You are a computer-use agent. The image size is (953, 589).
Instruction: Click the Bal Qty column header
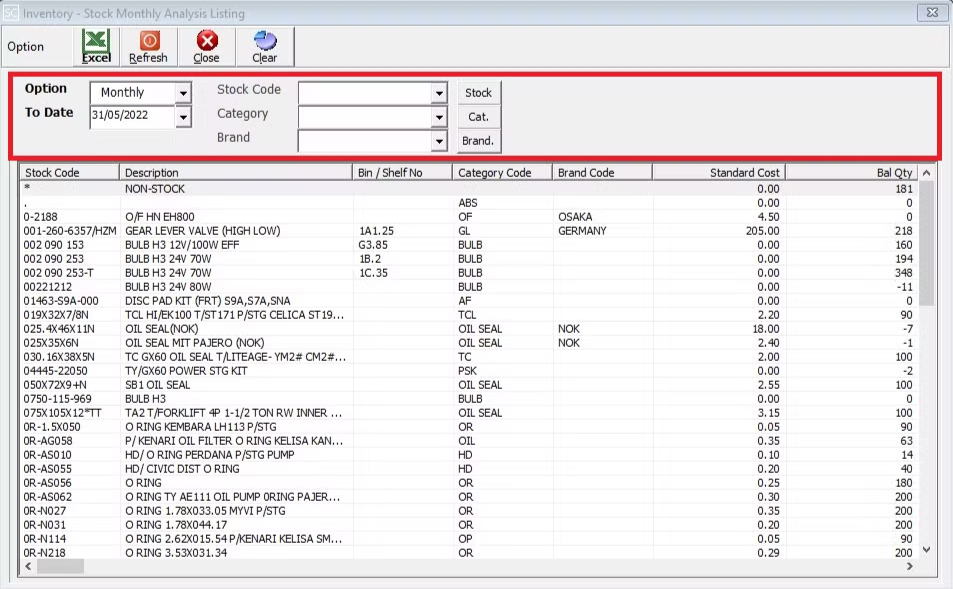point(852,173)
